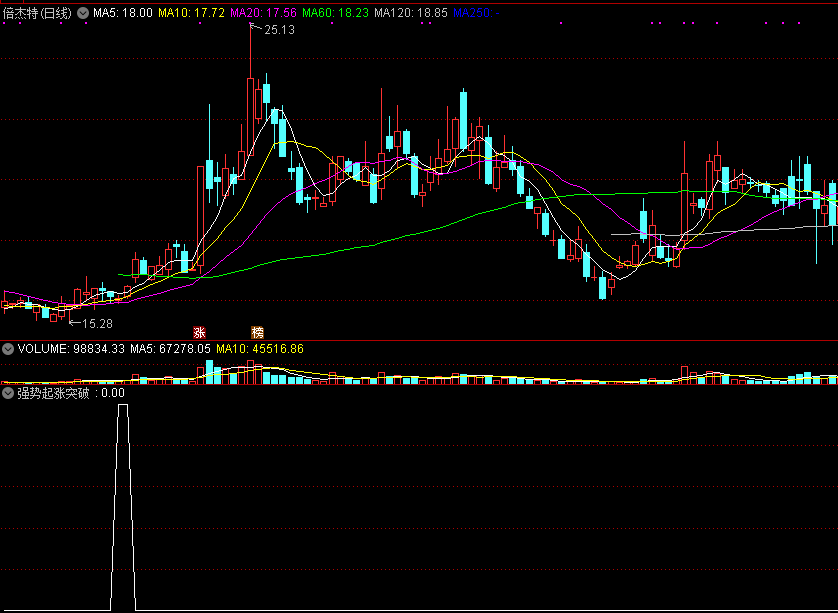Click the volume MA5: 67278.05 label

pyautogui.click(x=170, y=350)
